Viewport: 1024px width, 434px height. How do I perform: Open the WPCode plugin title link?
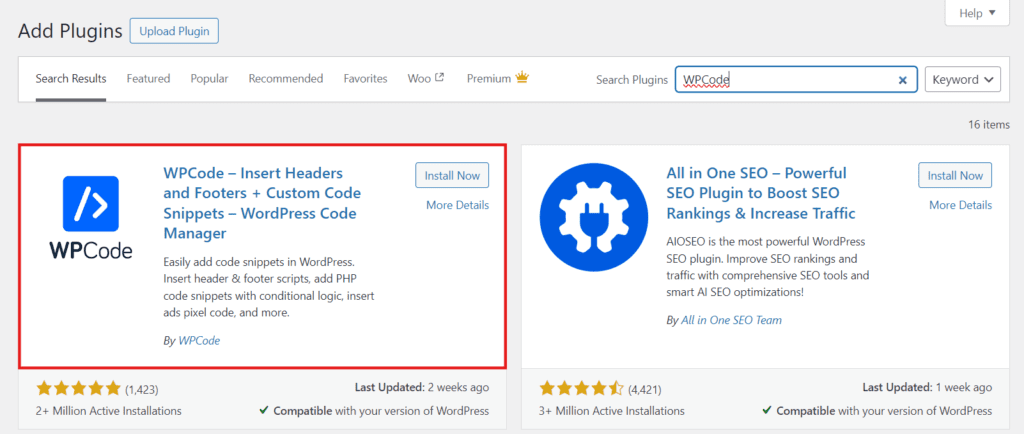pyautogui.click(x=262, y=203)
